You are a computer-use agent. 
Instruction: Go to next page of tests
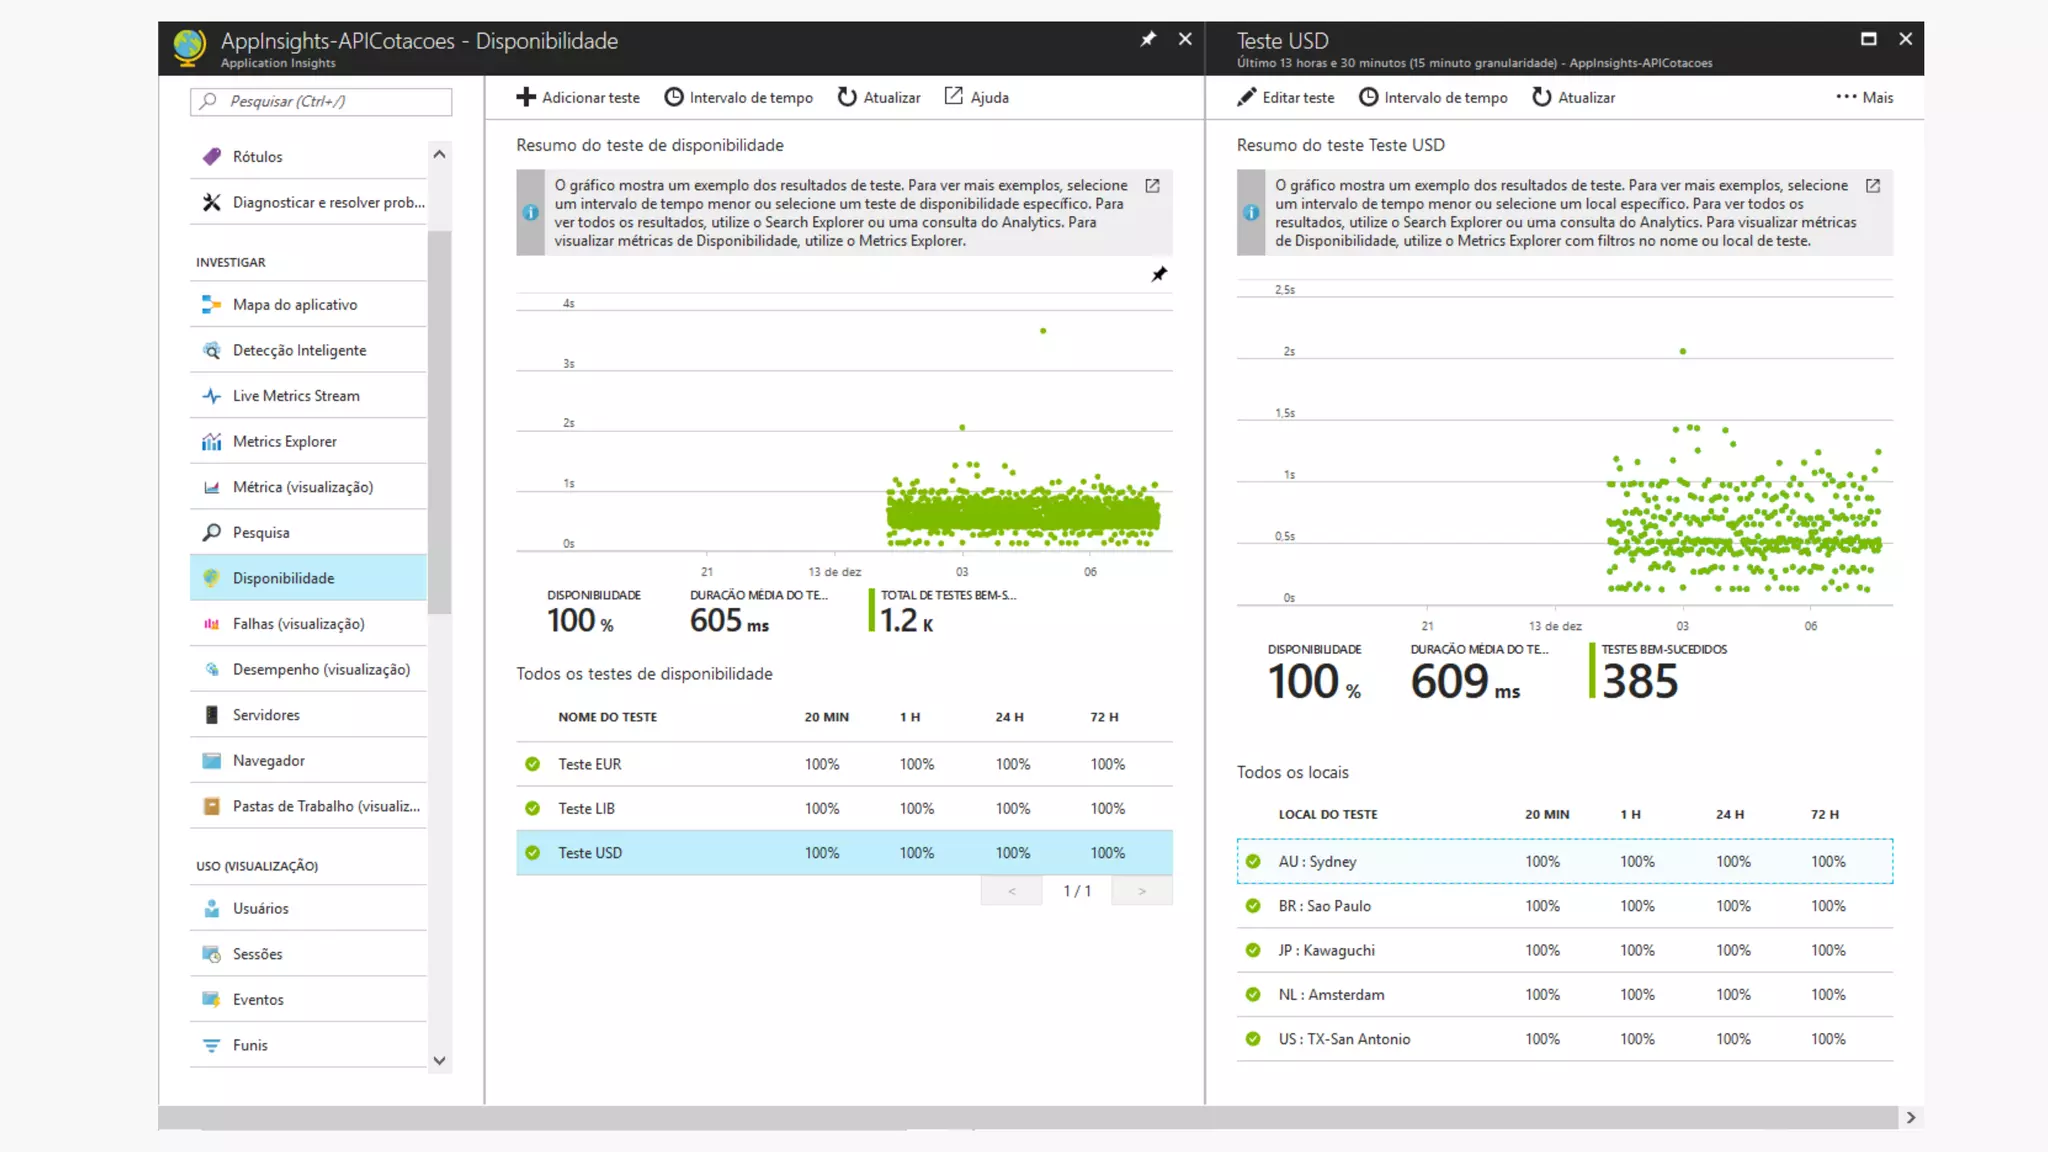click(1142, 891)
